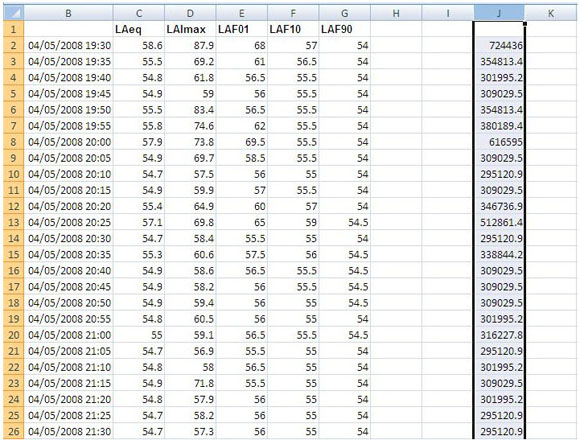Viewport: 580px width, 440px height.
Task: Click cell containing 724436
Action: (x=499, y=45)
